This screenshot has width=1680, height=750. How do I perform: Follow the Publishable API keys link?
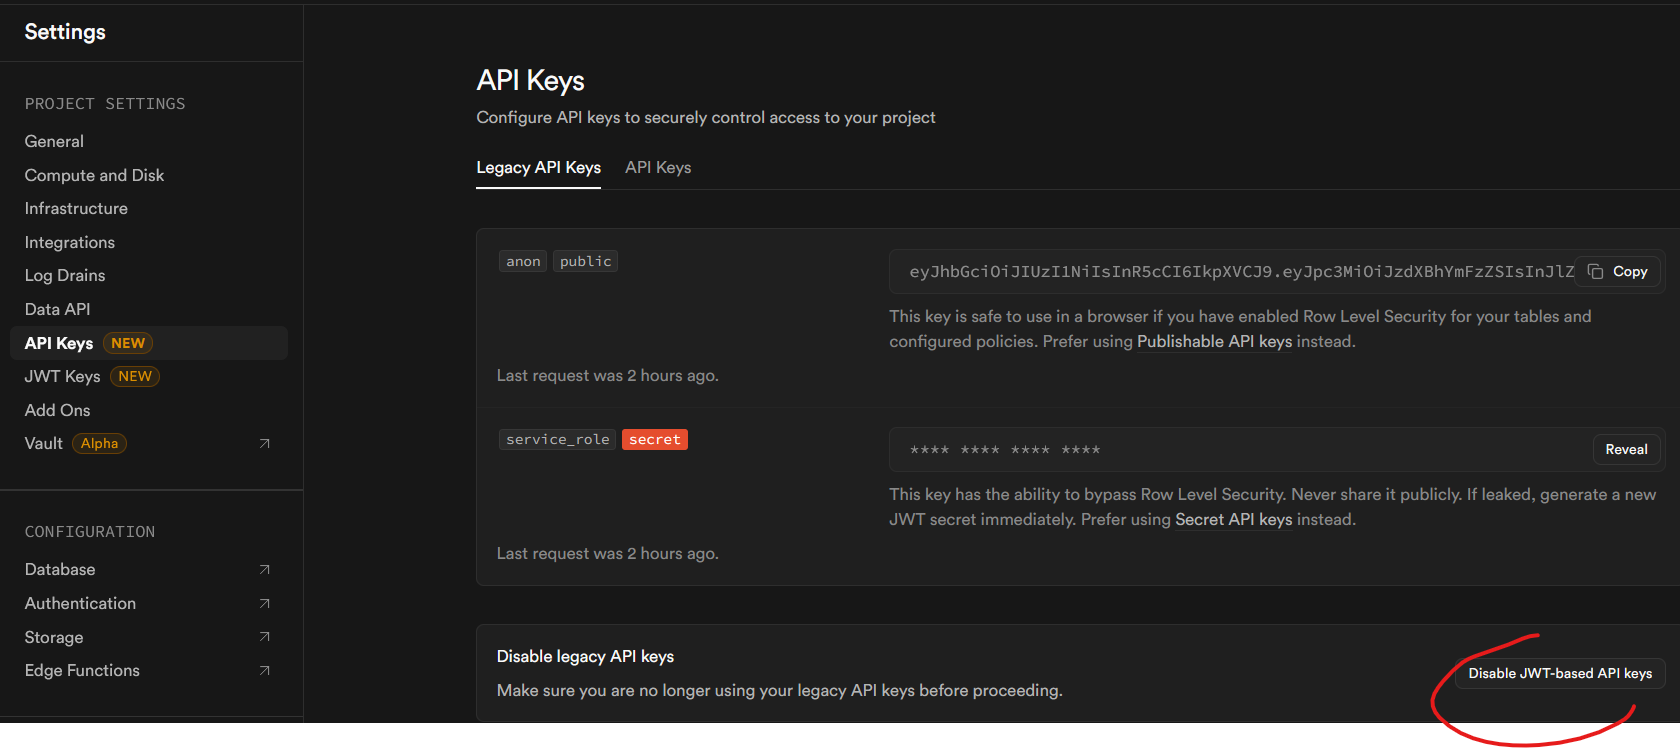(x=1214, y=341)
